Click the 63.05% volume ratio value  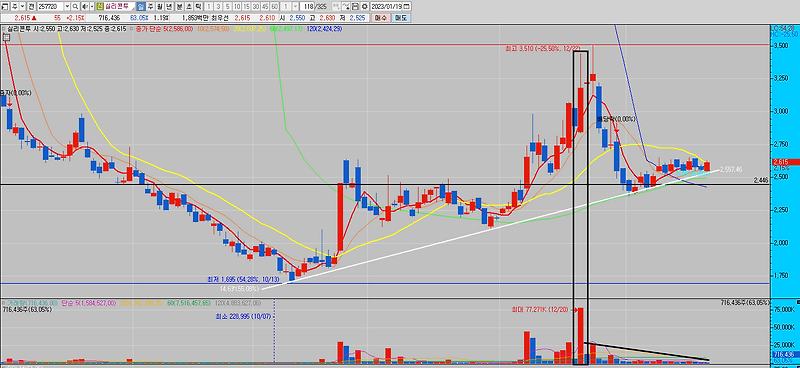(x=139, y=18)
